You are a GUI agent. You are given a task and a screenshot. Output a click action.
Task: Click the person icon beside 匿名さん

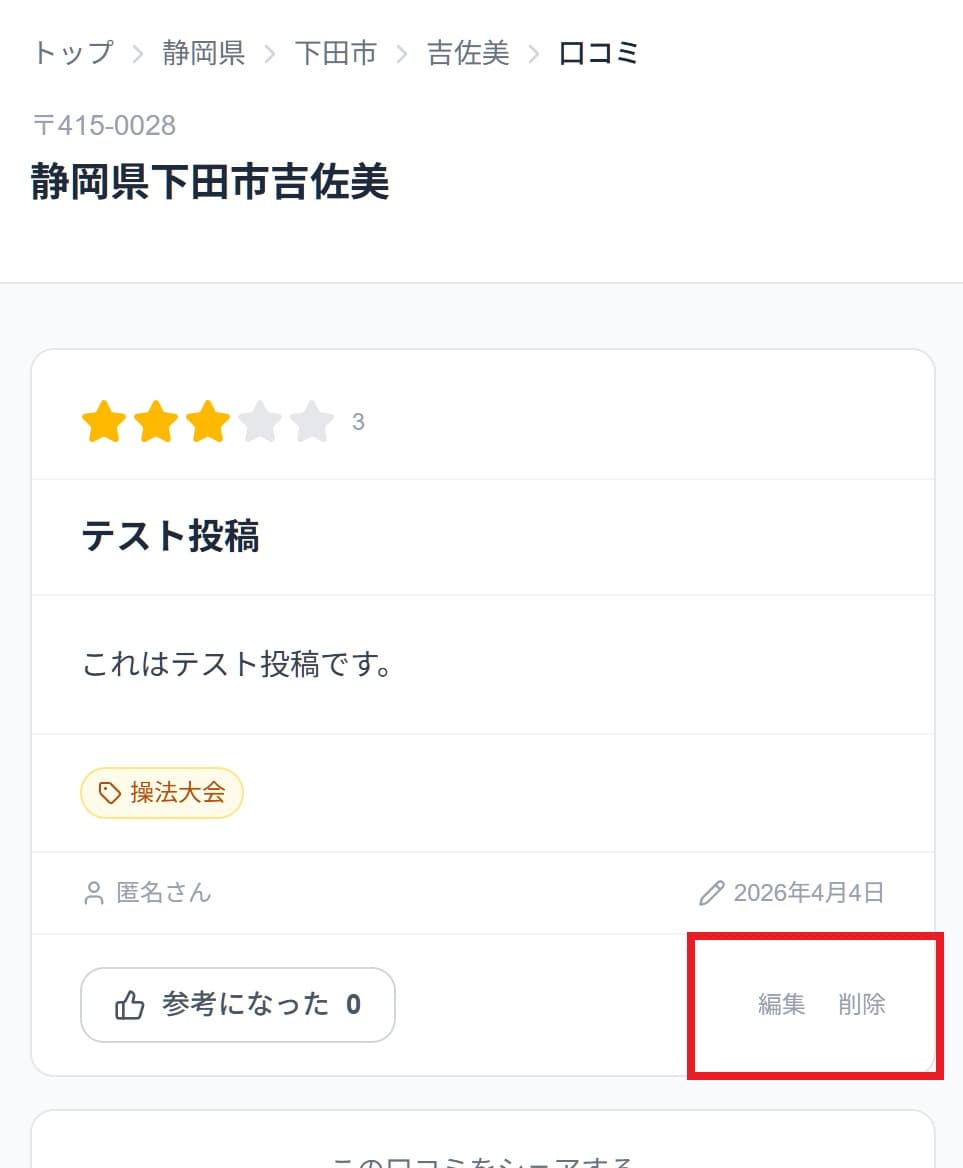(x=94, y=892)
